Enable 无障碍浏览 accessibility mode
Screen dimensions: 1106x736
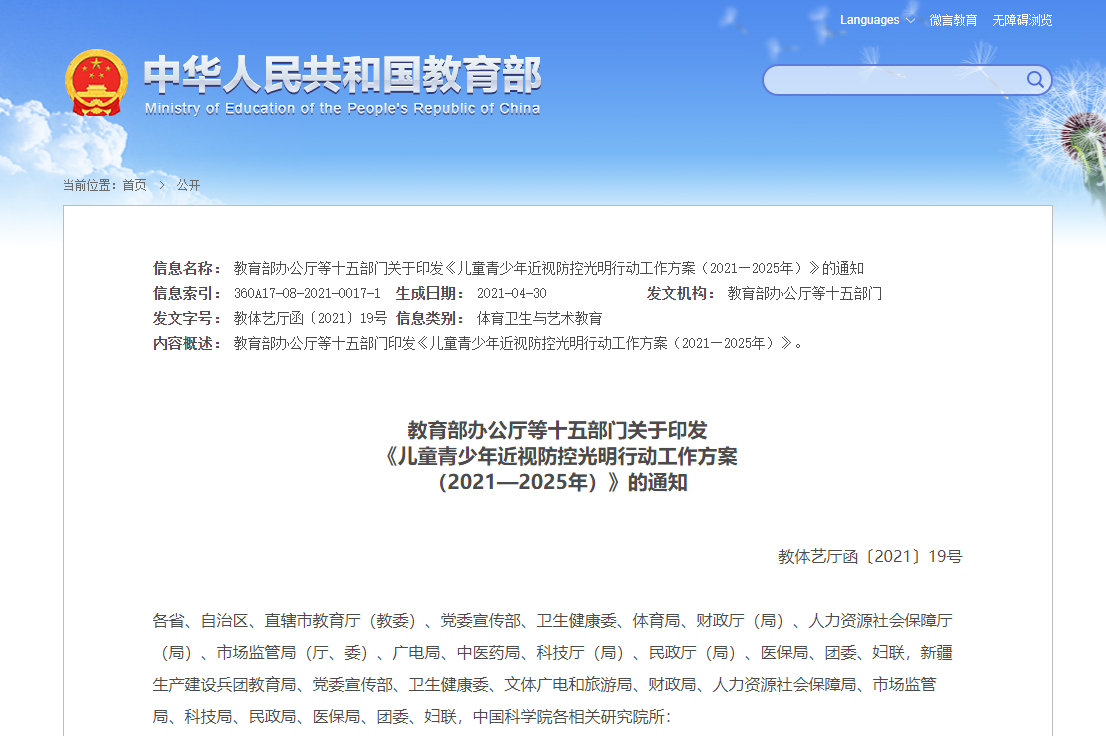coord(1022,20)
